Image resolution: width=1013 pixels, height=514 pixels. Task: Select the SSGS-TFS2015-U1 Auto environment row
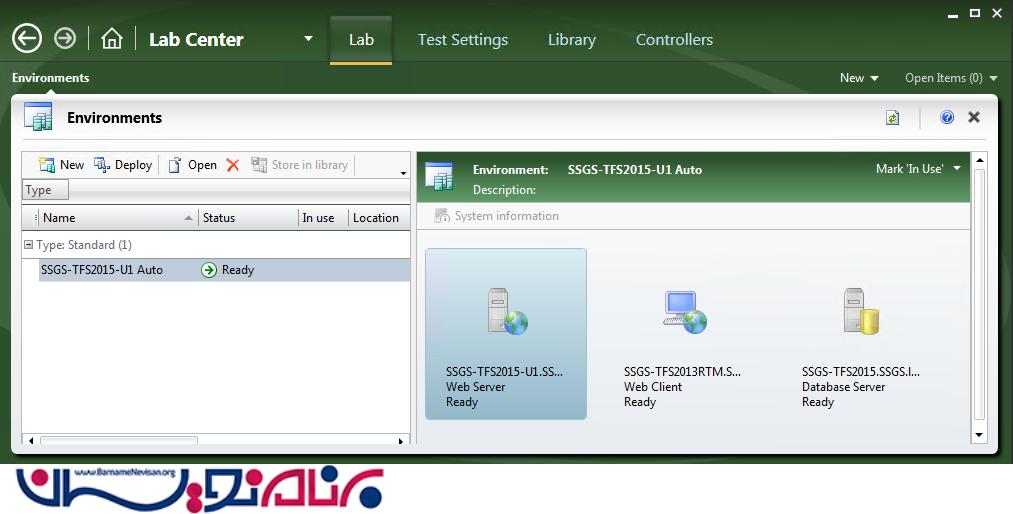tap(102, 270)
